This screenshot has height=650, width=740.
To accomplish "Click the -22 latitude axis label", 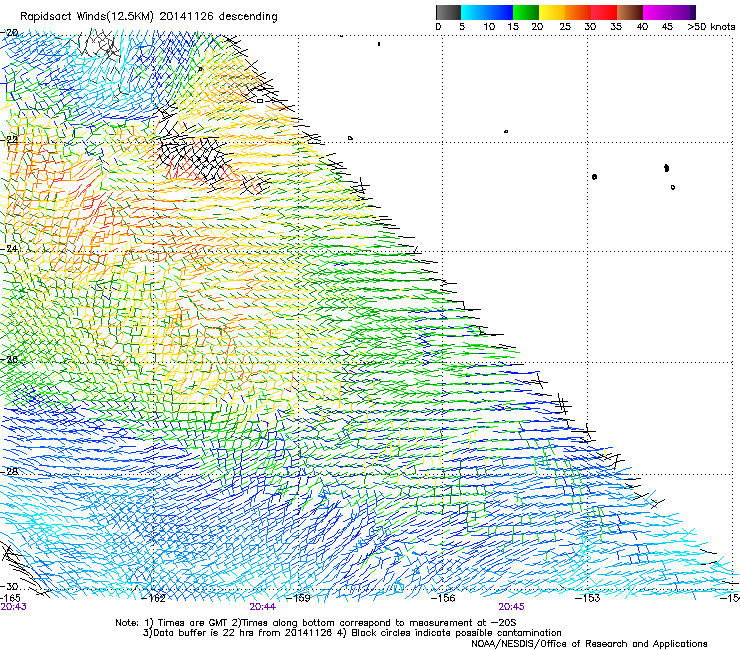I will click(9, 140).
